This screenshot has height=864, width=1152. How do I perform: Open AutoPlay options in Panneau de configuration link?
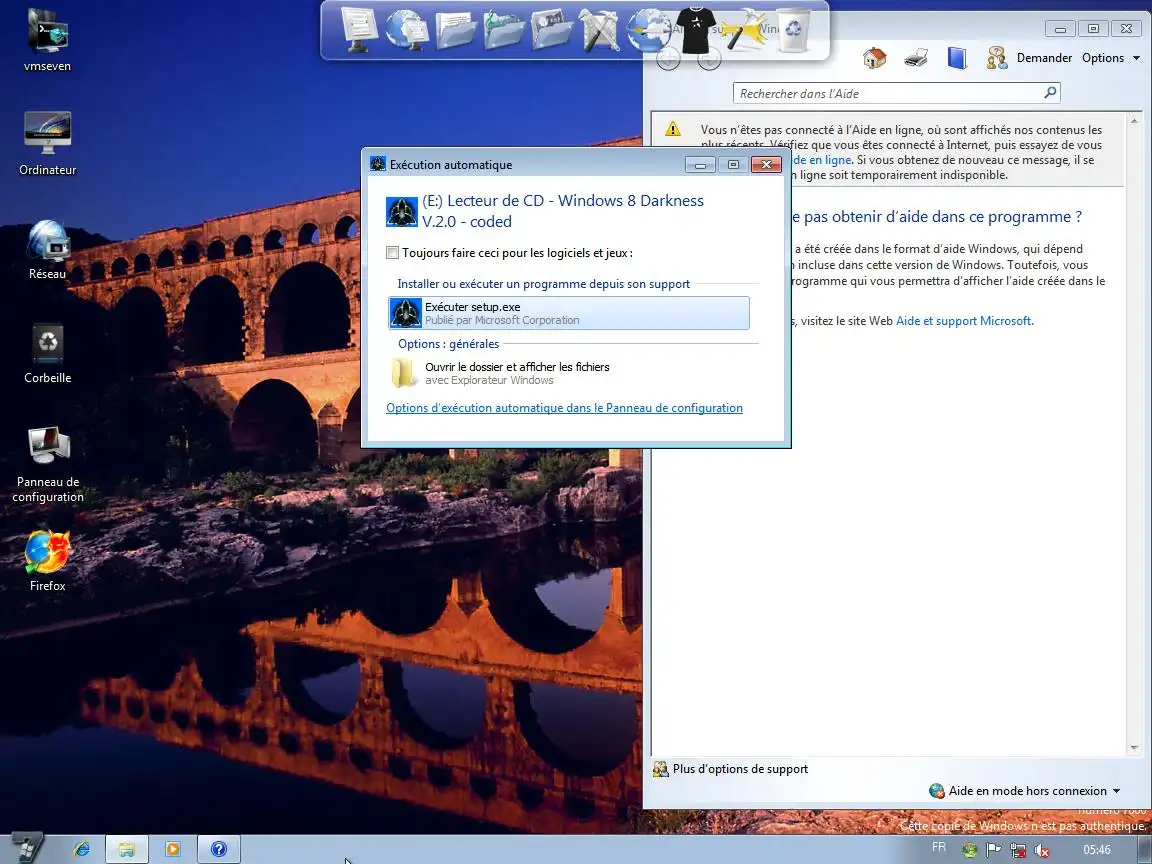[564, 408]
